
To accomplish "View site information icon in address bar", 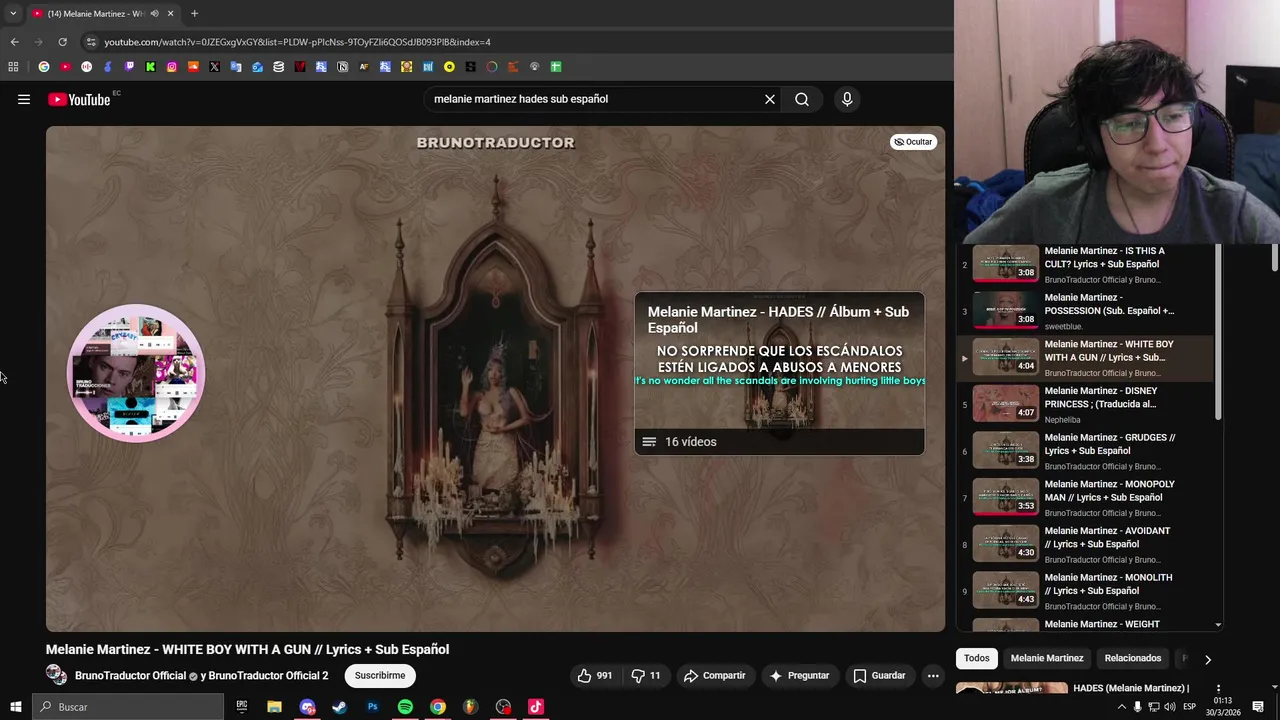I will click(91, 42).
